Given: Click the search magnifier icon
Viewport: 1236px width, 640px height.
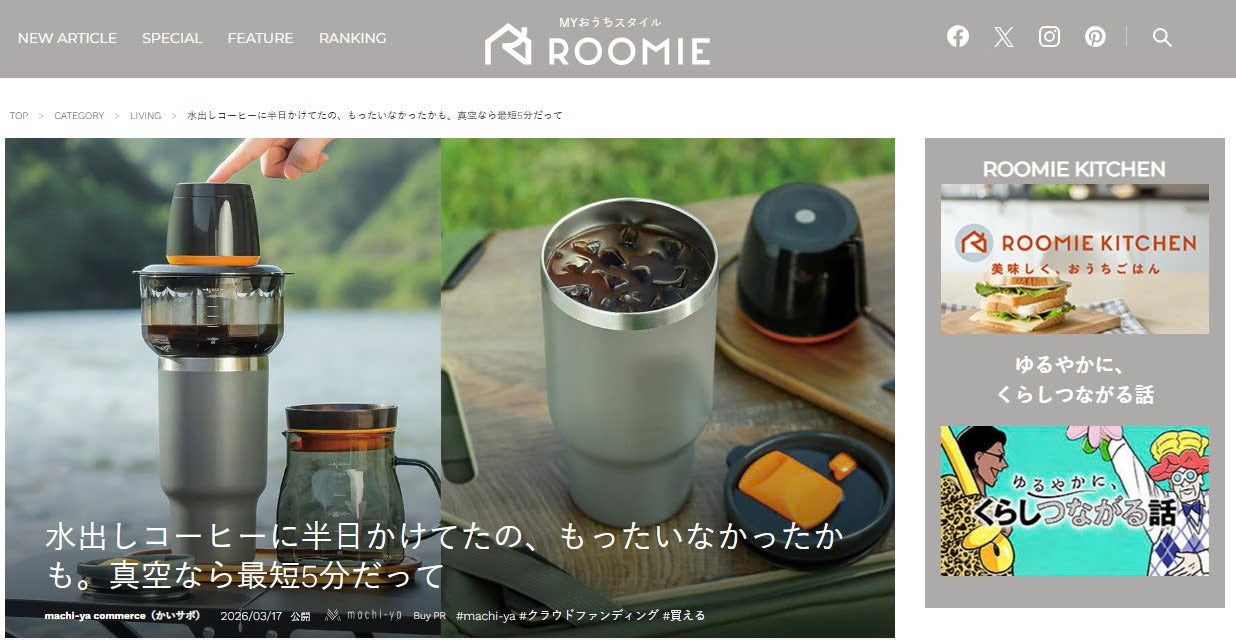Looking at the screenshot, I should pyautogui.click(x=1162, y=37).
